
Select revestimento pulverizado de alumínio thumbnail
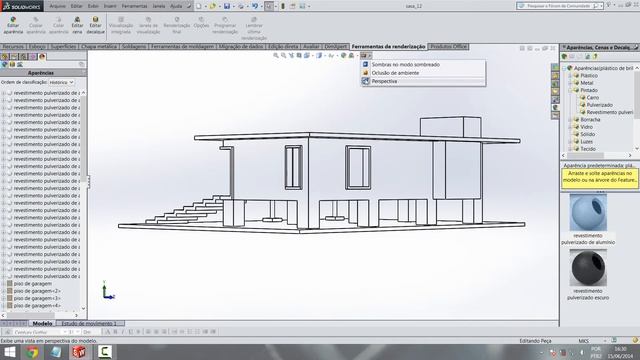click(588, 212)
